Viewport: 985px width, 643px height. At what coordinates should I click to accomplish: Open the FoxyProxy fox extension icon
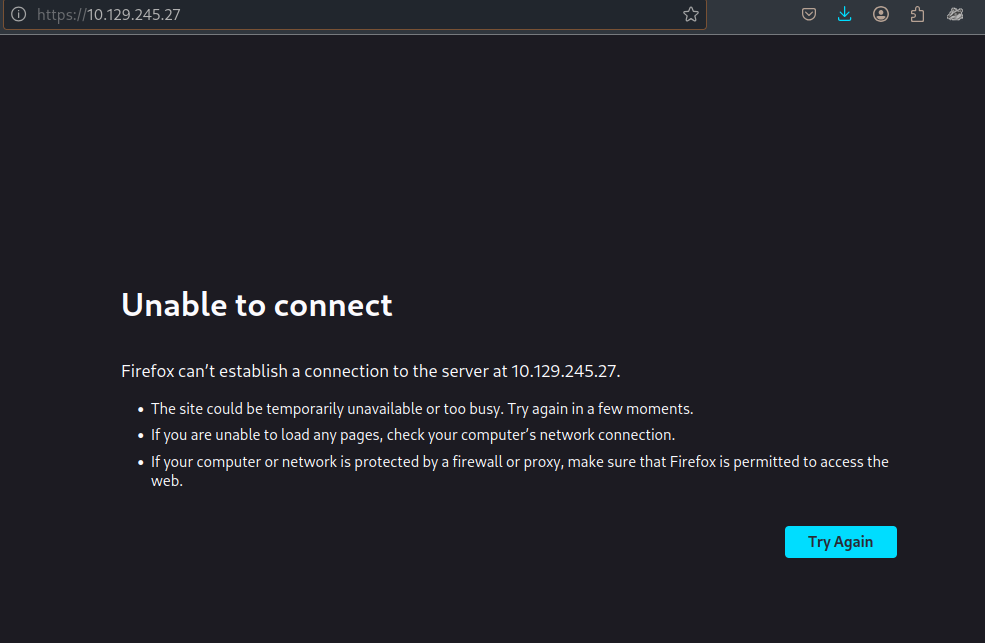(x=955, y=14)
